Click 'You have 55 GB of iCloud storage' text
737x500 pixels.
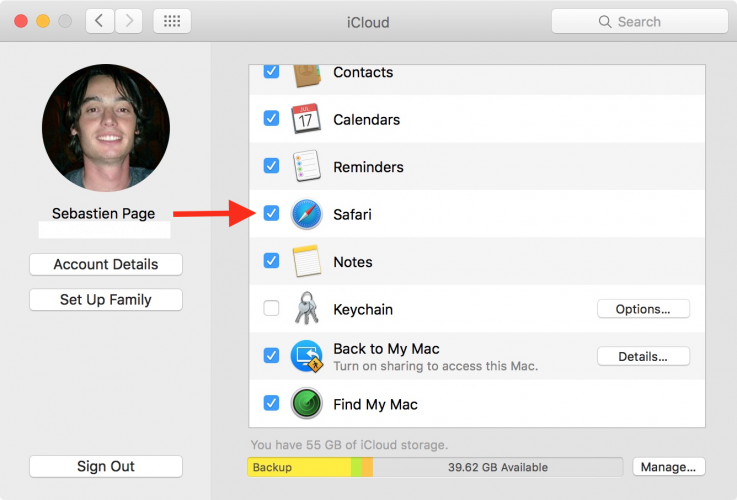pos(349,445)
